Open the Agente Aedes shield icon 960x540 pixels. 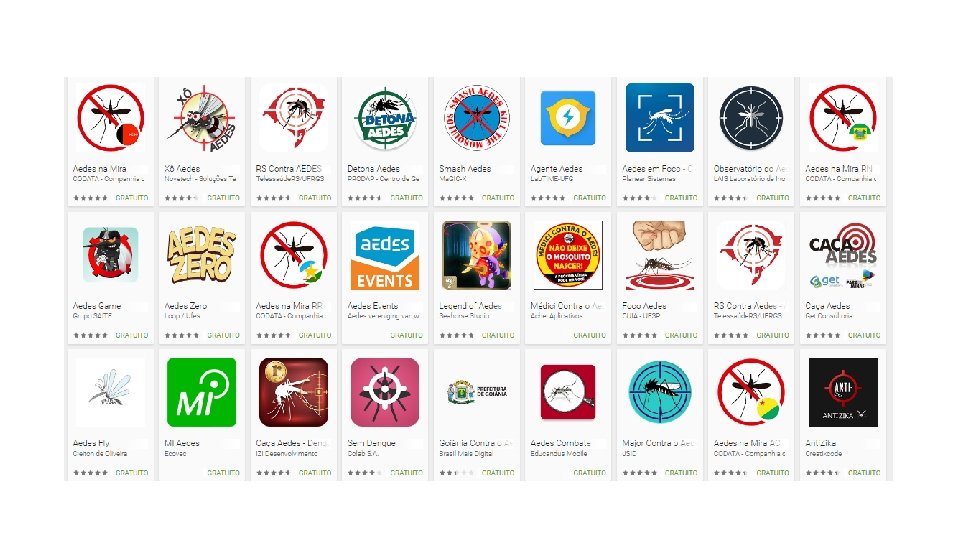(568, 118)
